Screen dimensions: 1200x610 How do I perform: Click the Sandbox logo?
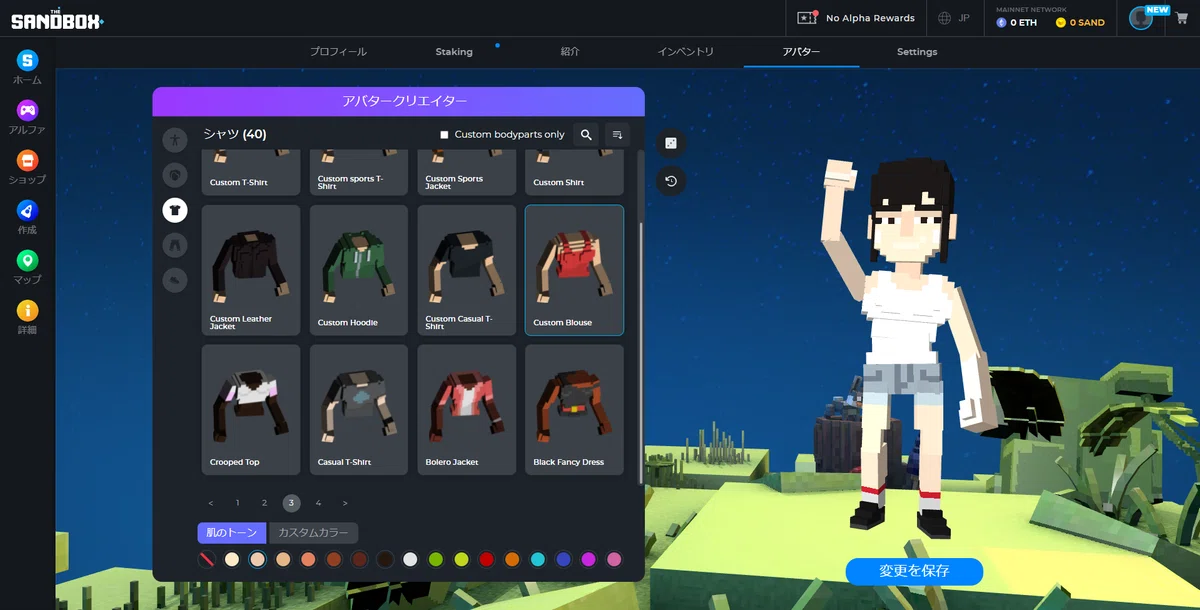[56, 18]
